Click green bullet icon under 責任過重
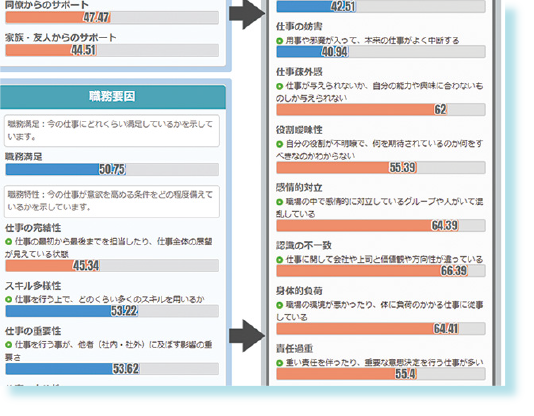The image size is (534, 416). pos(280,363)
